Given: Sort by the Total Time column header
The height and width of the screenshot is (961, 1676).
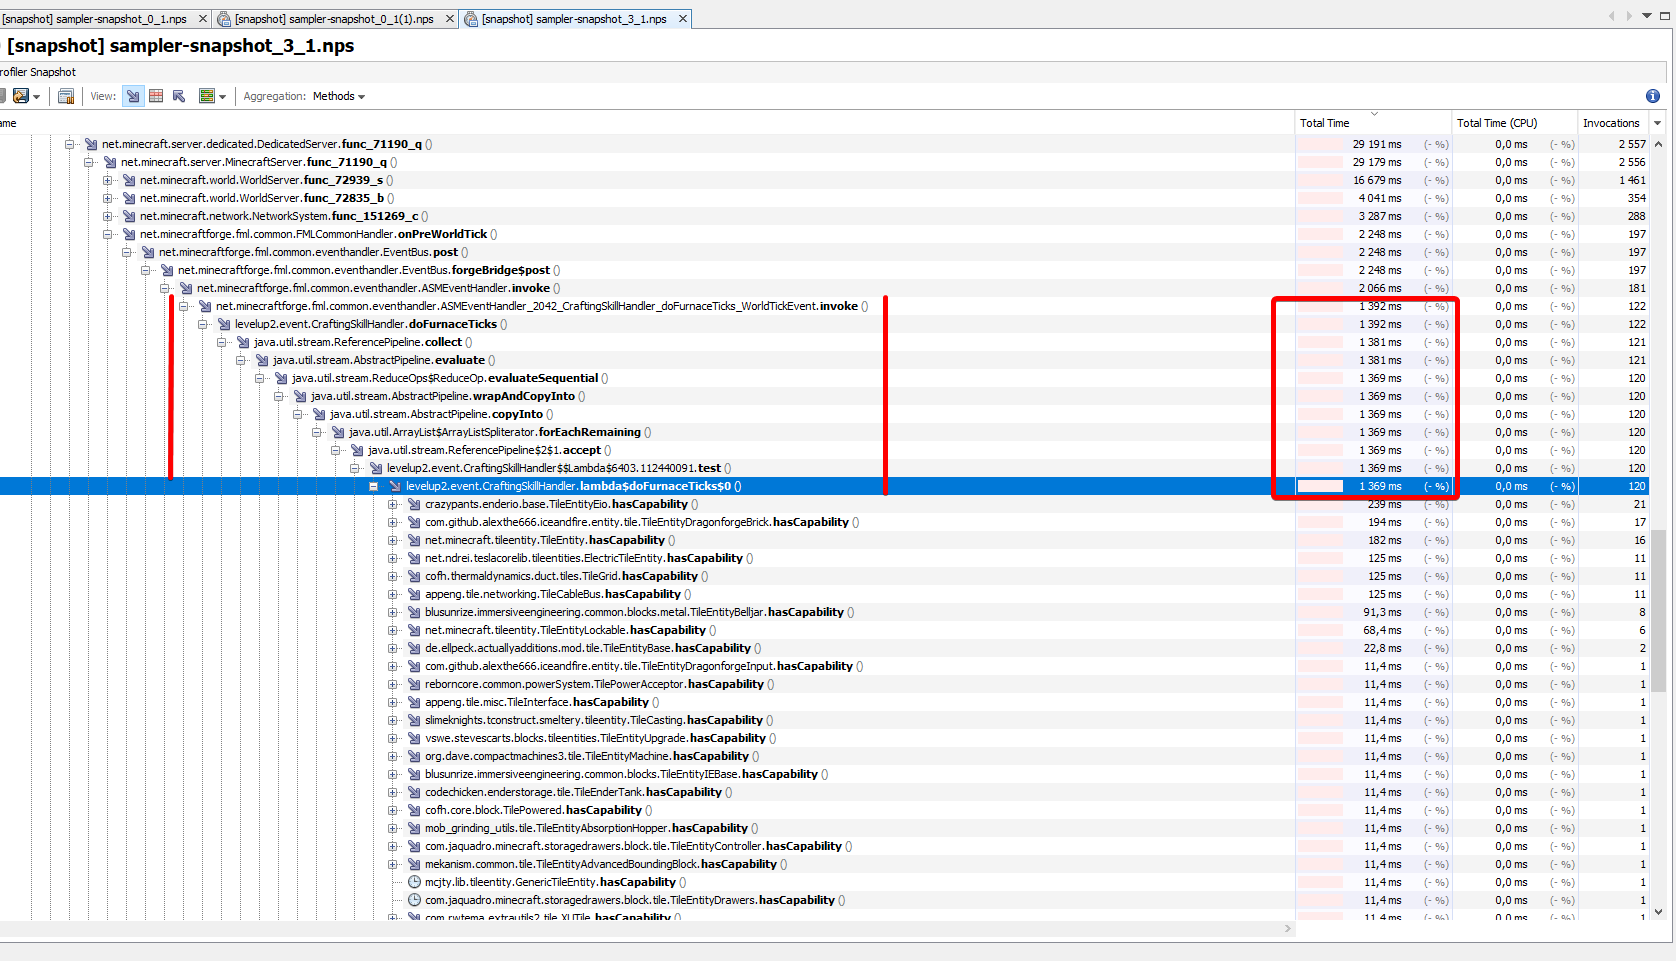Looking at the screenshot, I should tap(1372, 123).
